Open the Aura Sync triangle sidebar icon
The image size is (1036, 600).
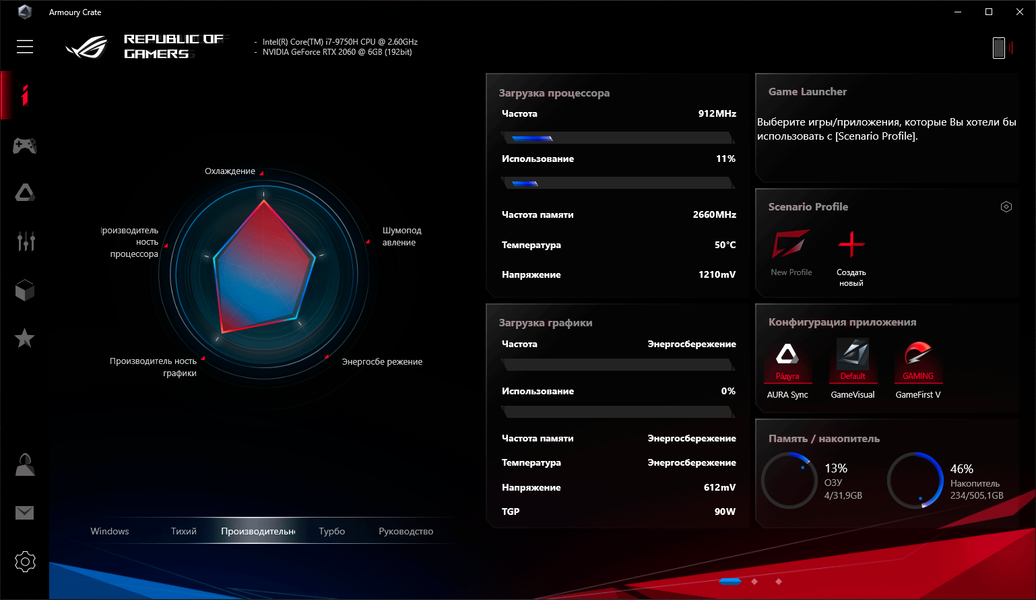point(25,193)
